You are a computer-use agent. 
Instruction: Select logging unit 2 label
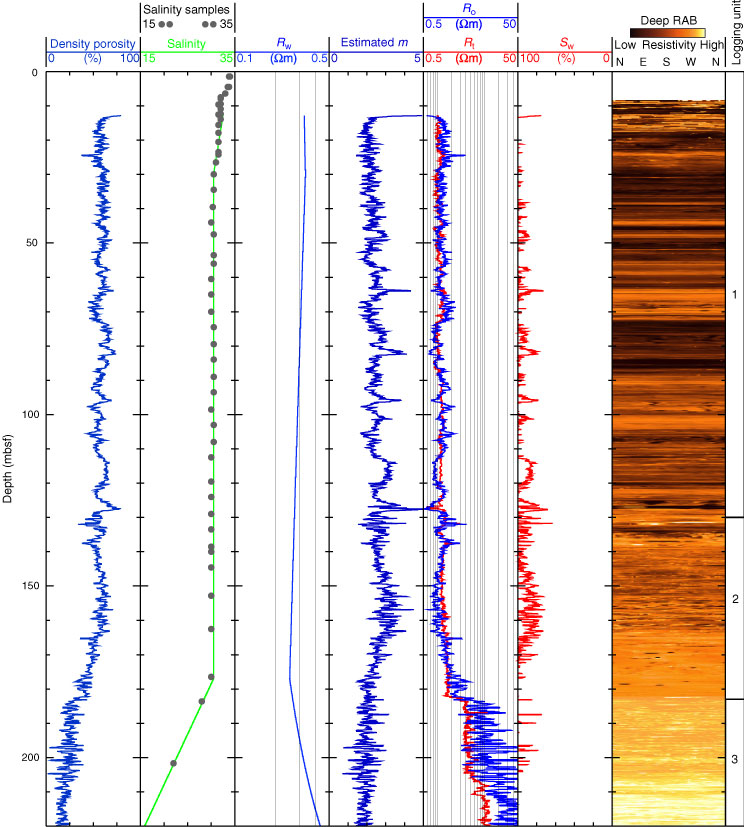pyautogui.click(x=735, y=599)
